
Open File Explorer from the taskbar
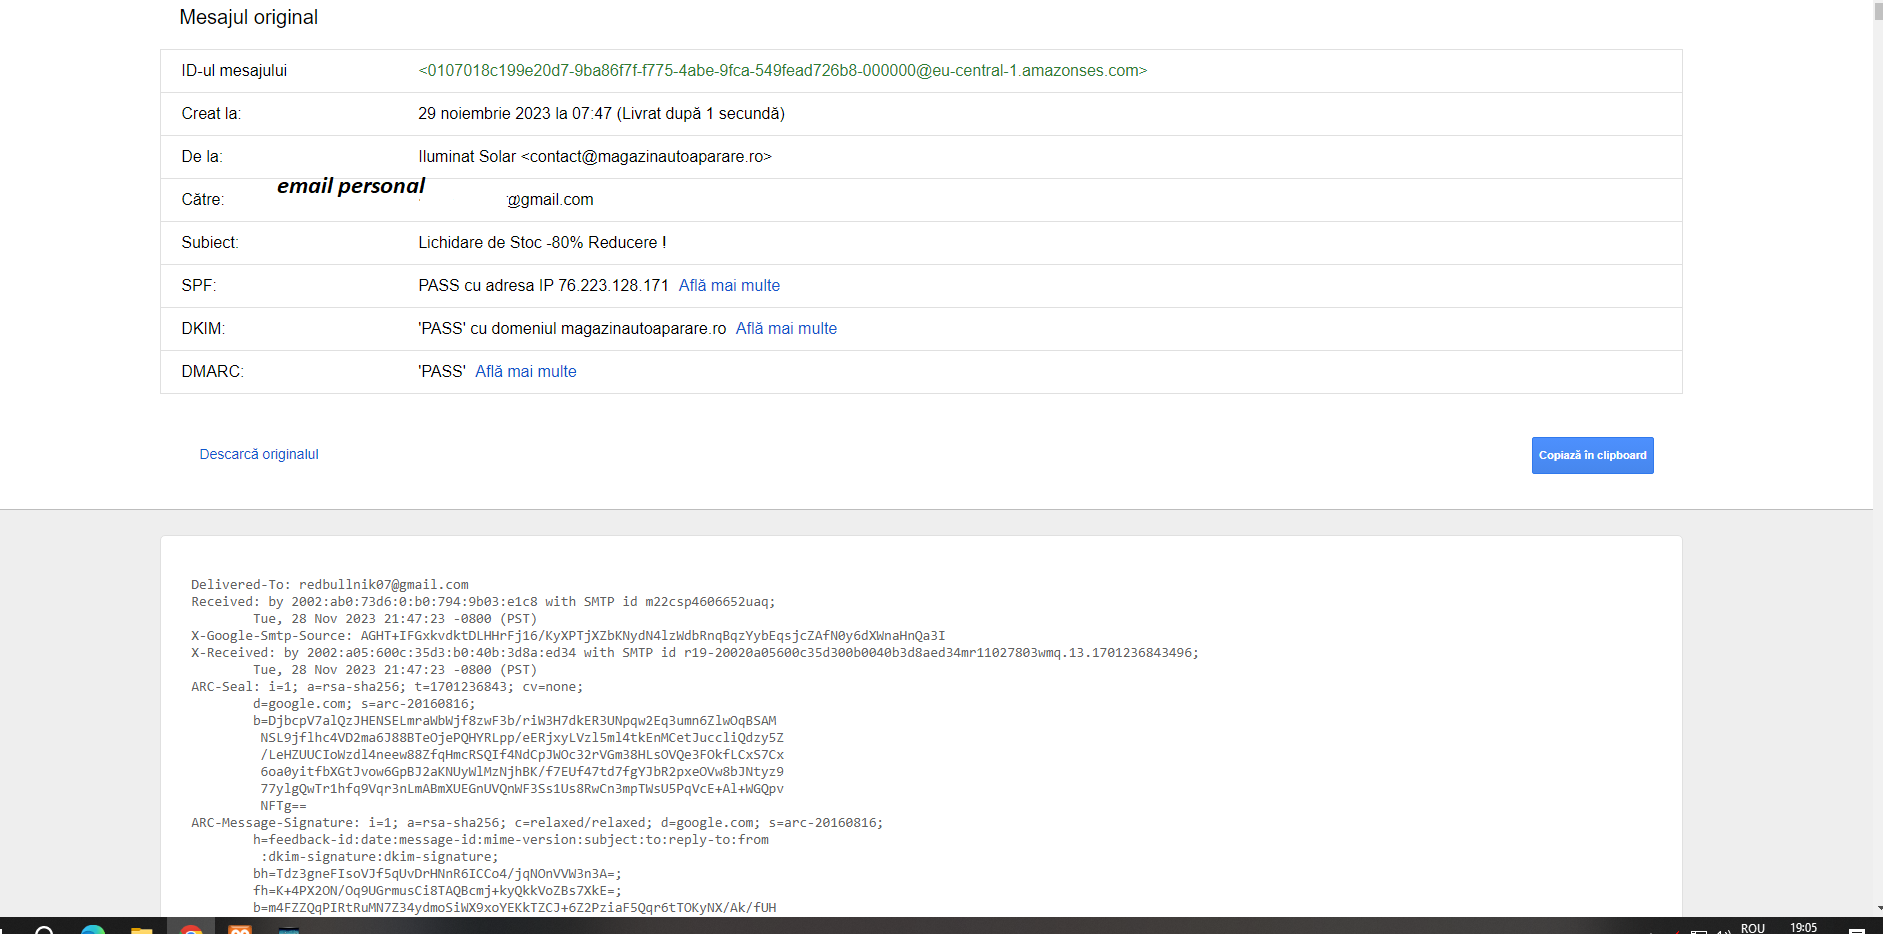pos(142,930)
